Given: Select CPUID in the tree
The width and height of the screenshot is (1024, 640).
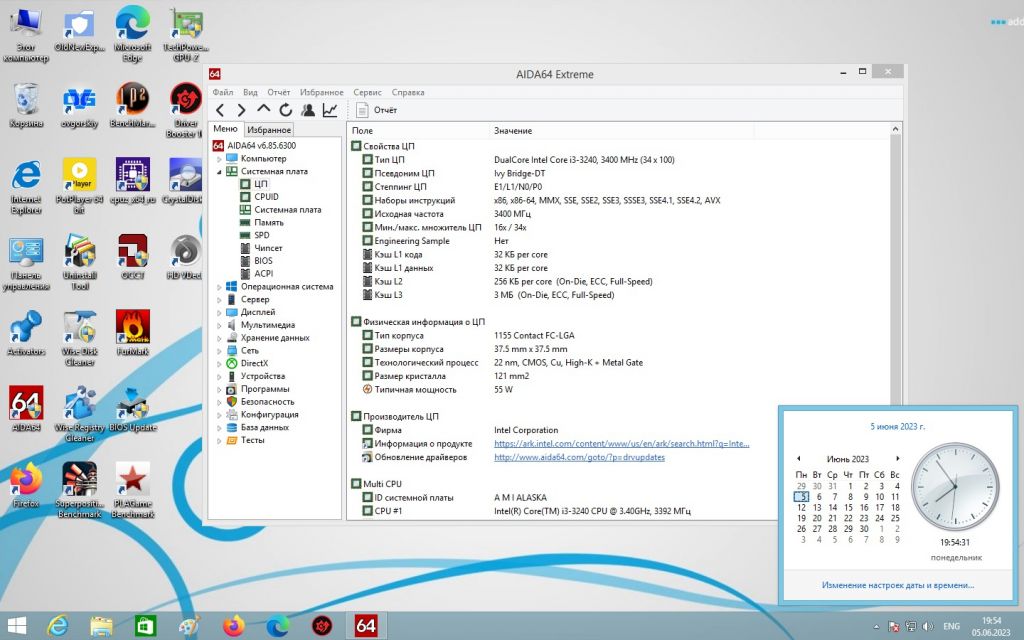Looking at the screenshot, I should (x=266, y=197).
